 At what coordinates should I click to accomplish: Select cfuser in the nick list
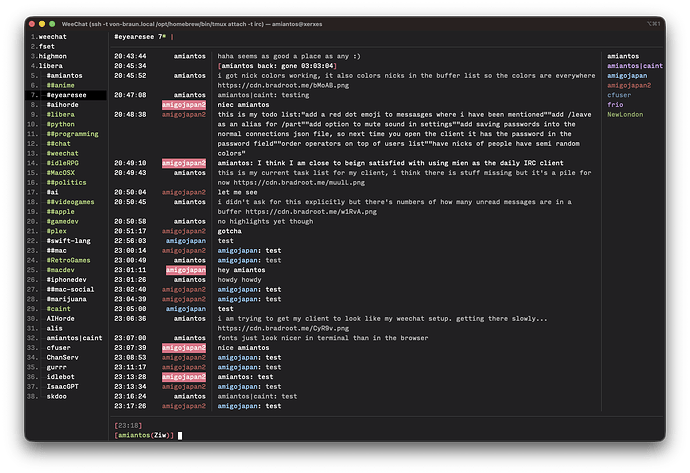[x=619, y=95]
